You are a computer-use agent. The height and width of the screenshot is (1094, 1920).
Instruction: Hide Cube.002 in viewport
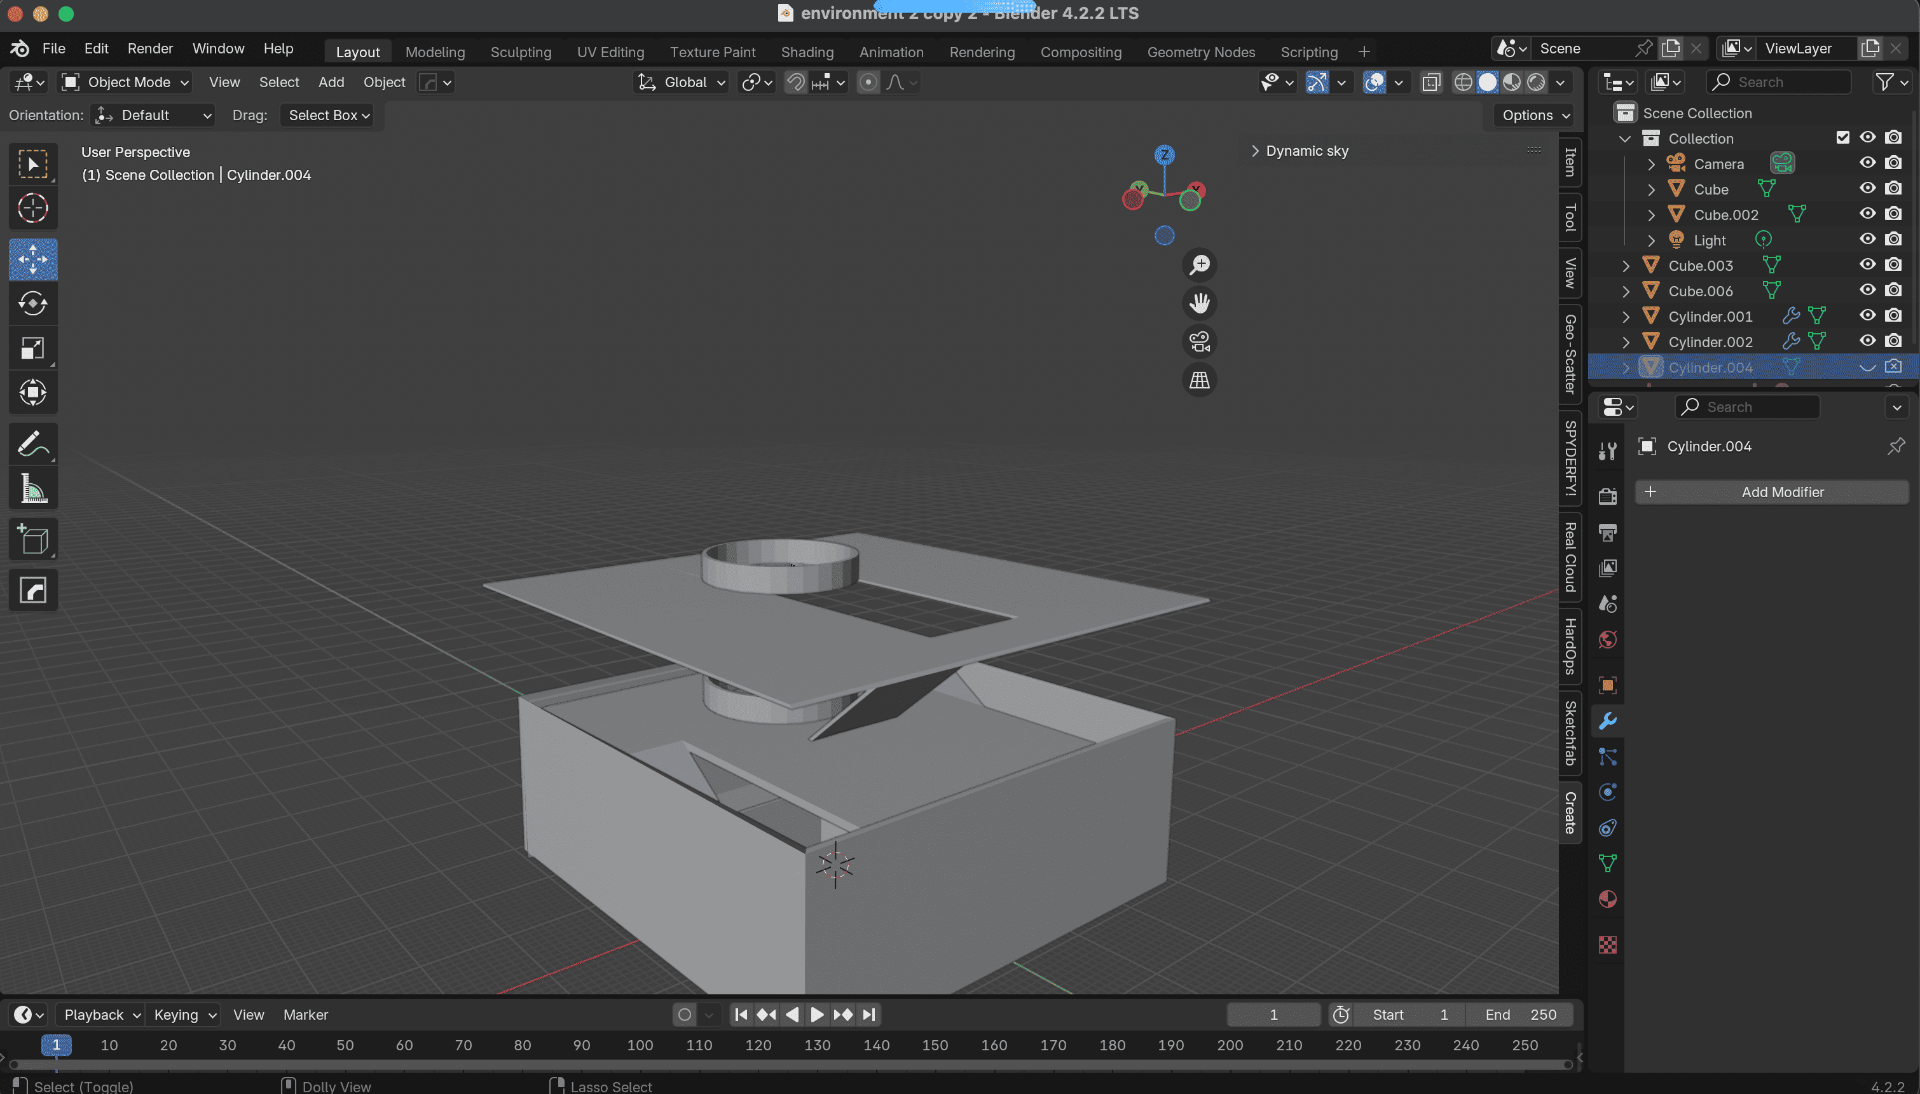point(1867,214)
